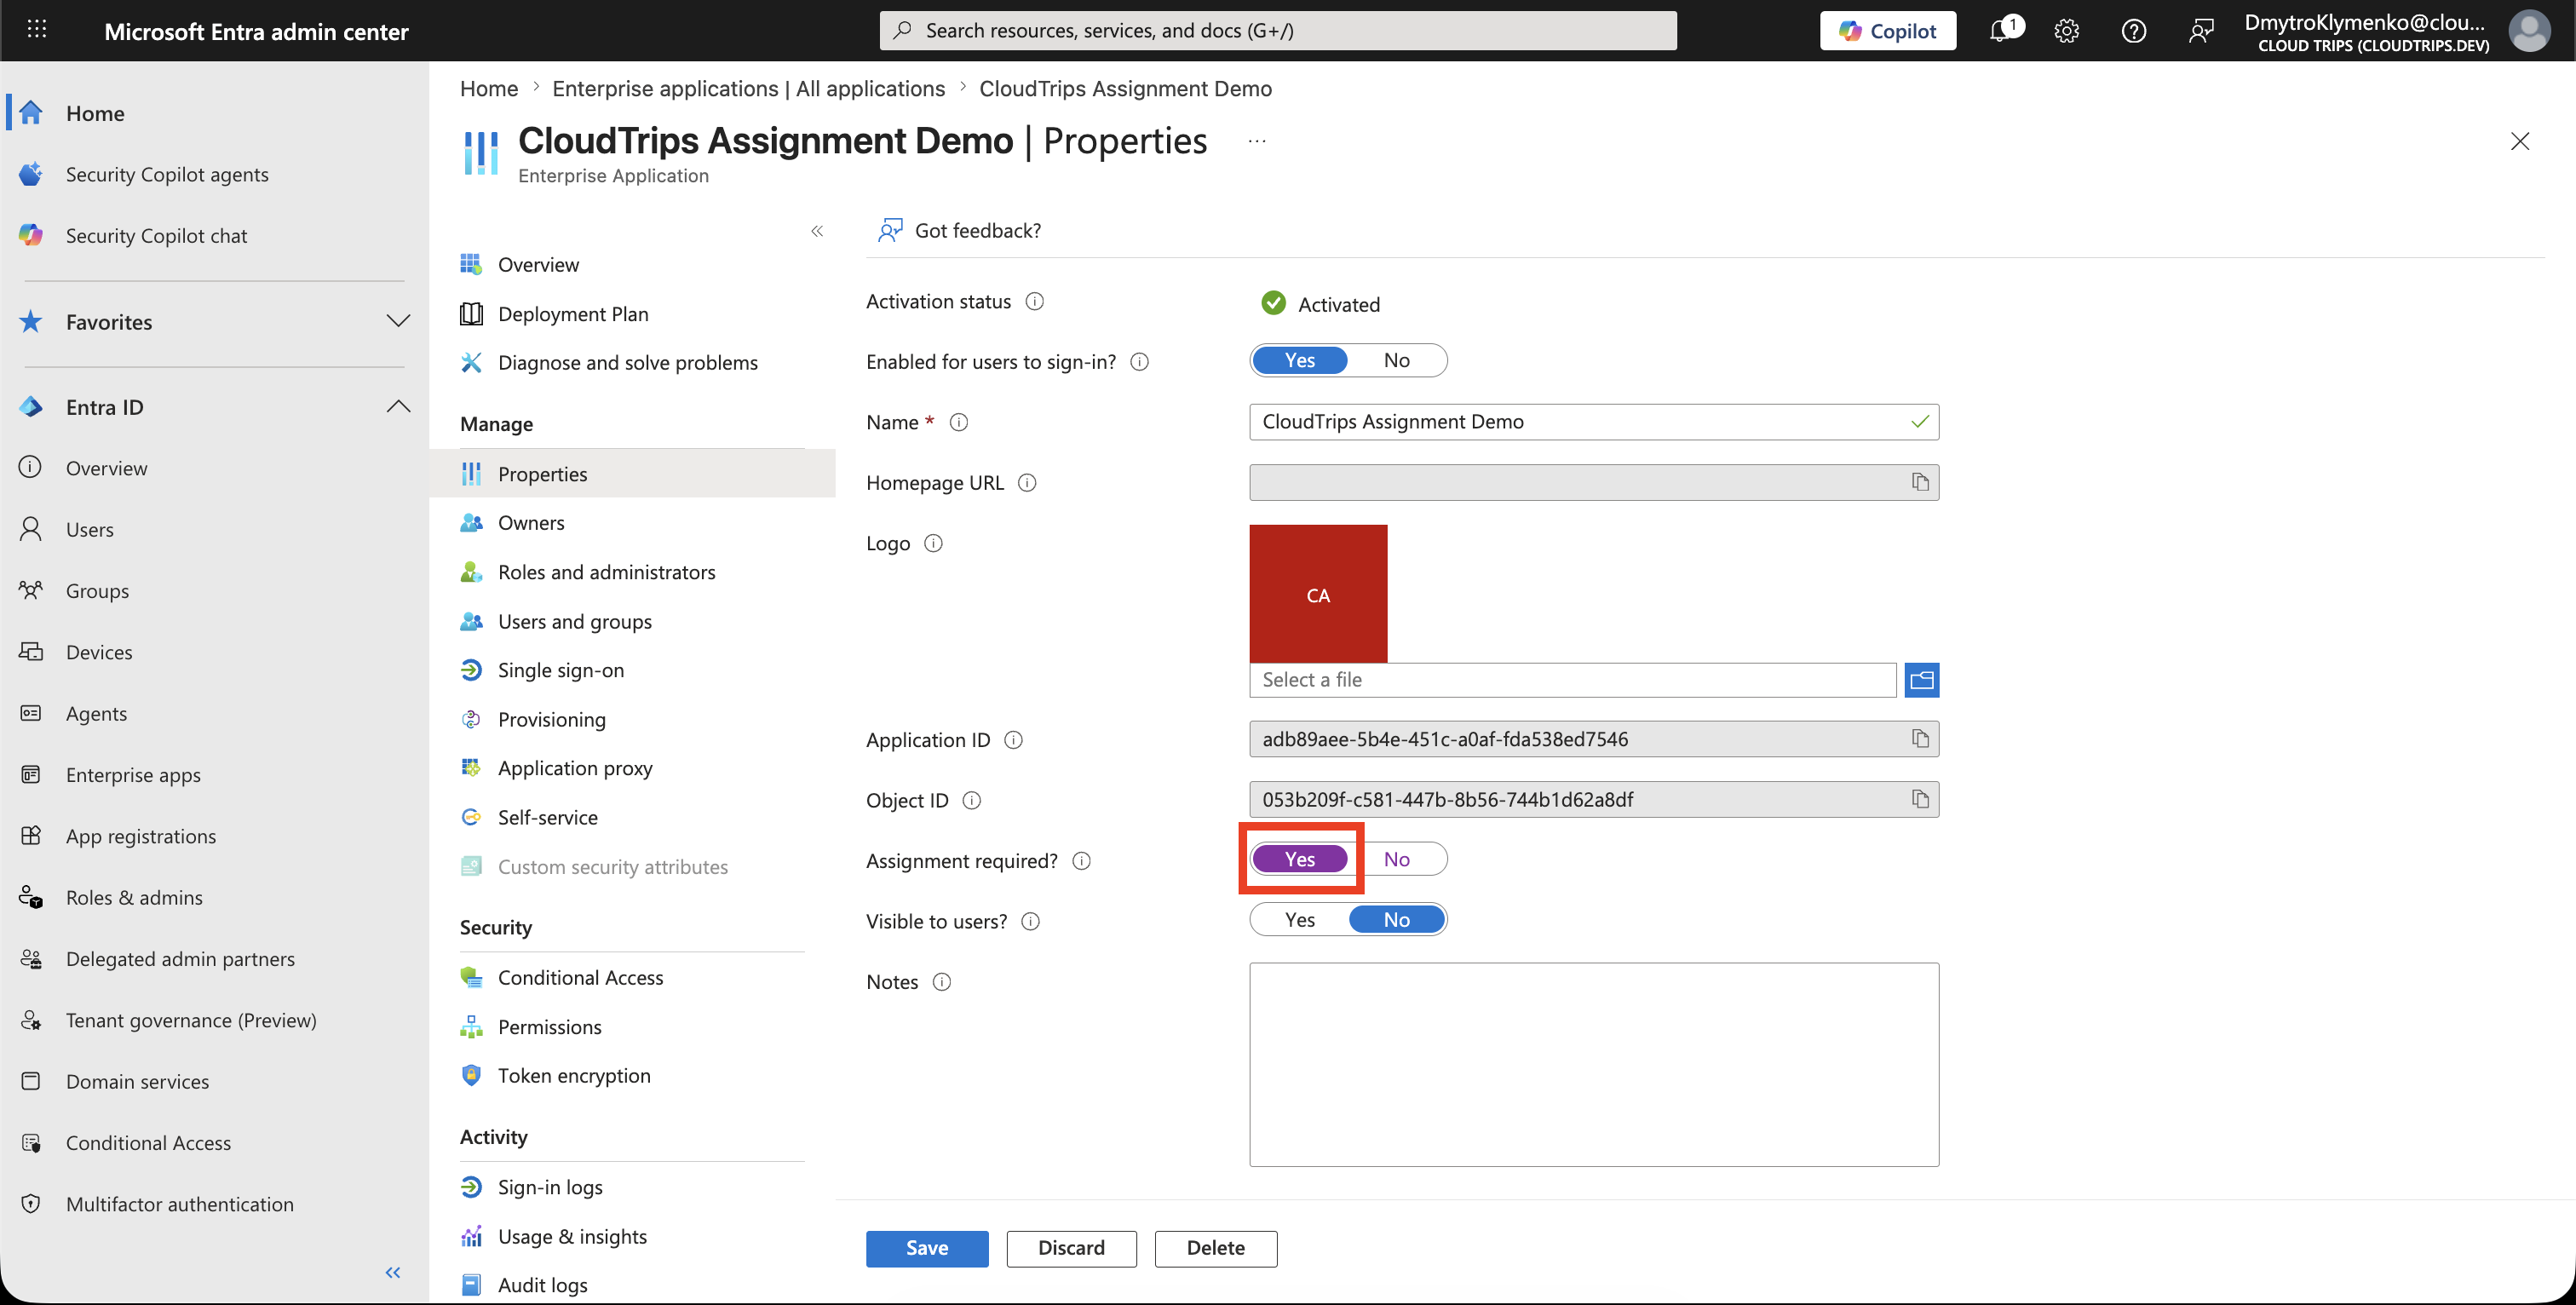Screen dimensions: 2576x1305
Task: Click the feedback person icon in top bar
Action: pyautogui.click(x=2201, y=31)
